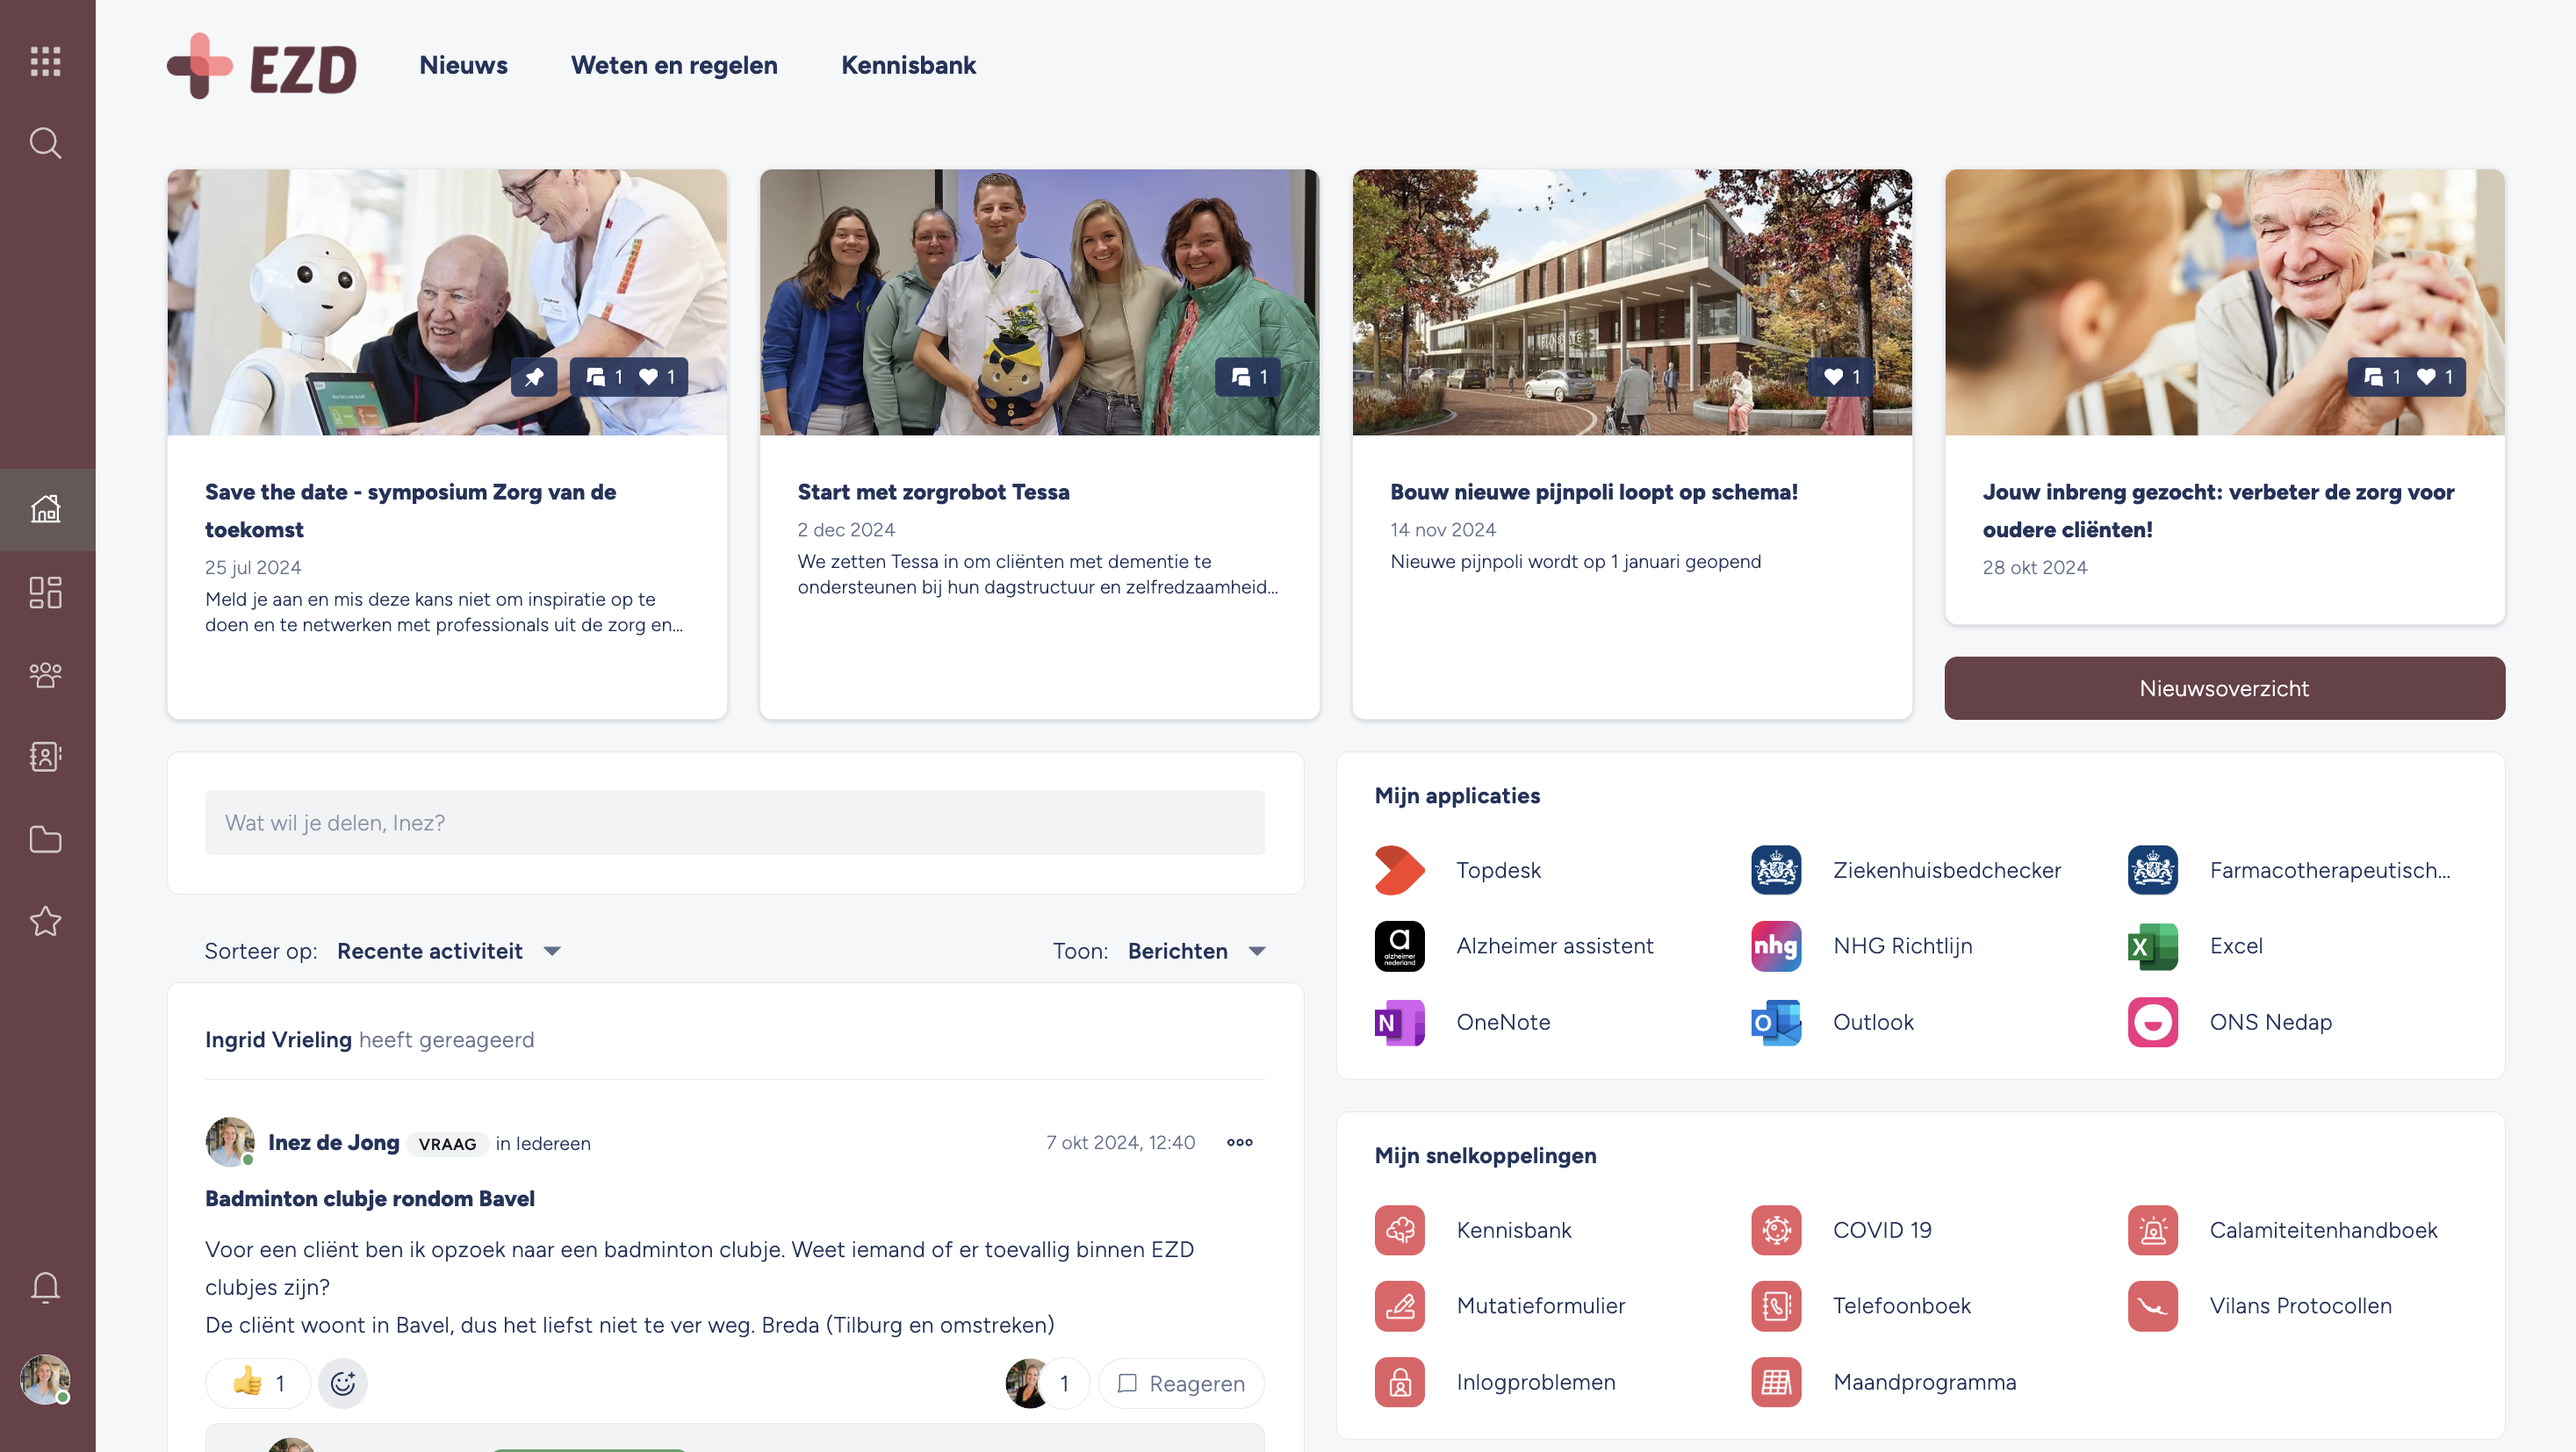Open the Kennisbank top menu item
This screenshot has height=1452, width=2576.
908,65
